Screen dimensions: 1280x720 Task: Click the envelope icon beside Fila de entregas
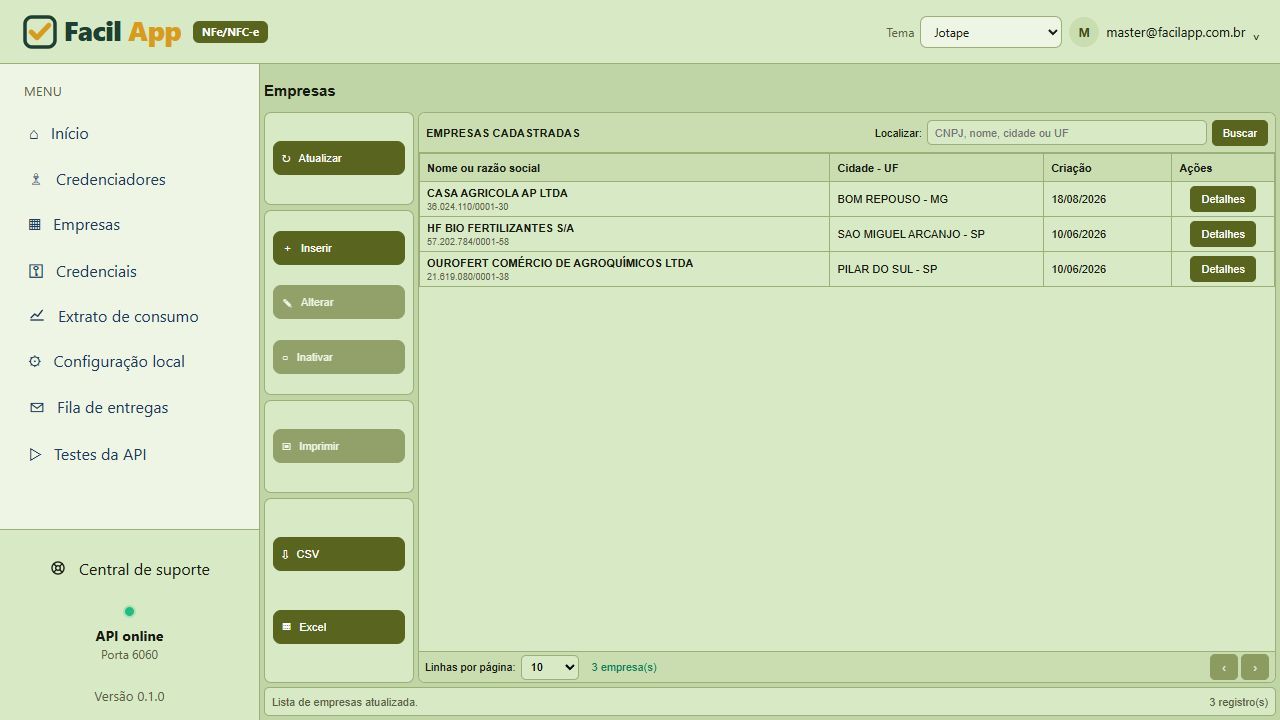click(x=37, y=408)
